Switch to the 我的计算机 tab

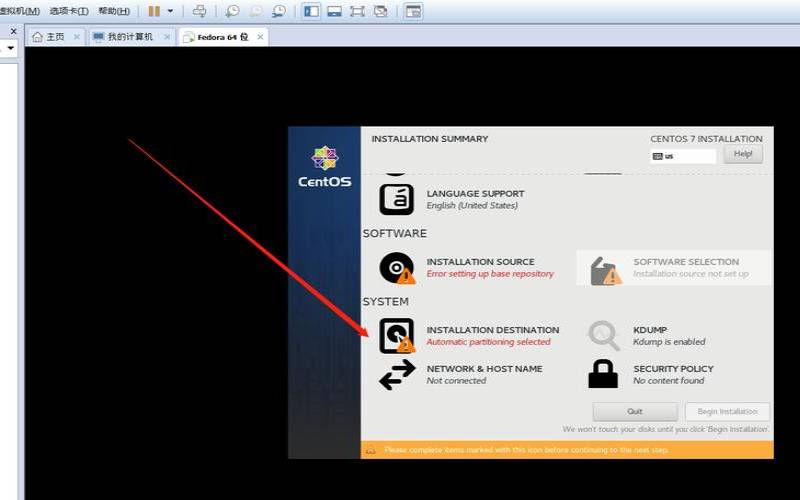pyautogui.click(x=130, y=37)
